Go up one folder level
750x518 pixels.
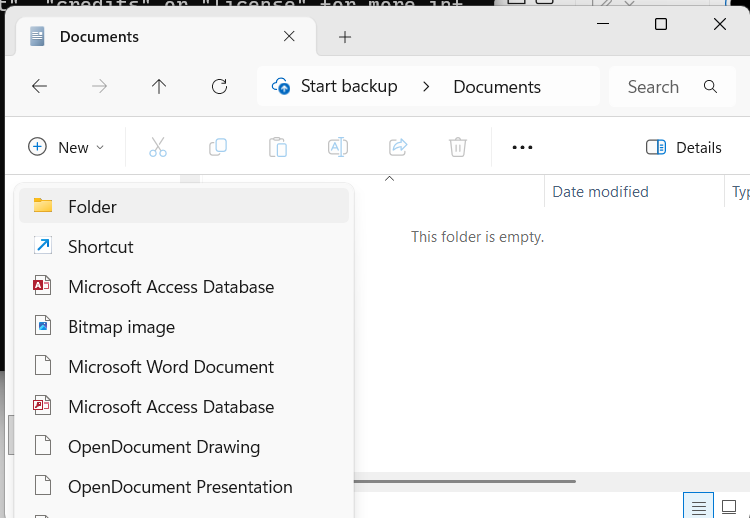pos(159,87)
